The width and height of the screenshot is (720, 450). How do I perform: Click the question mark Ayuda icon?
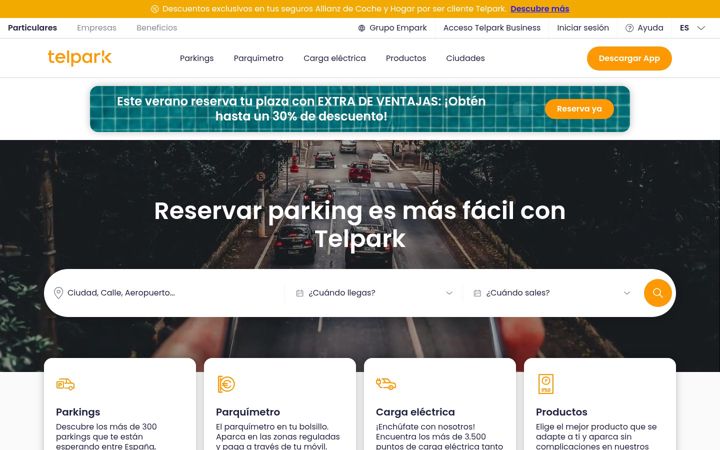point(630,28)
